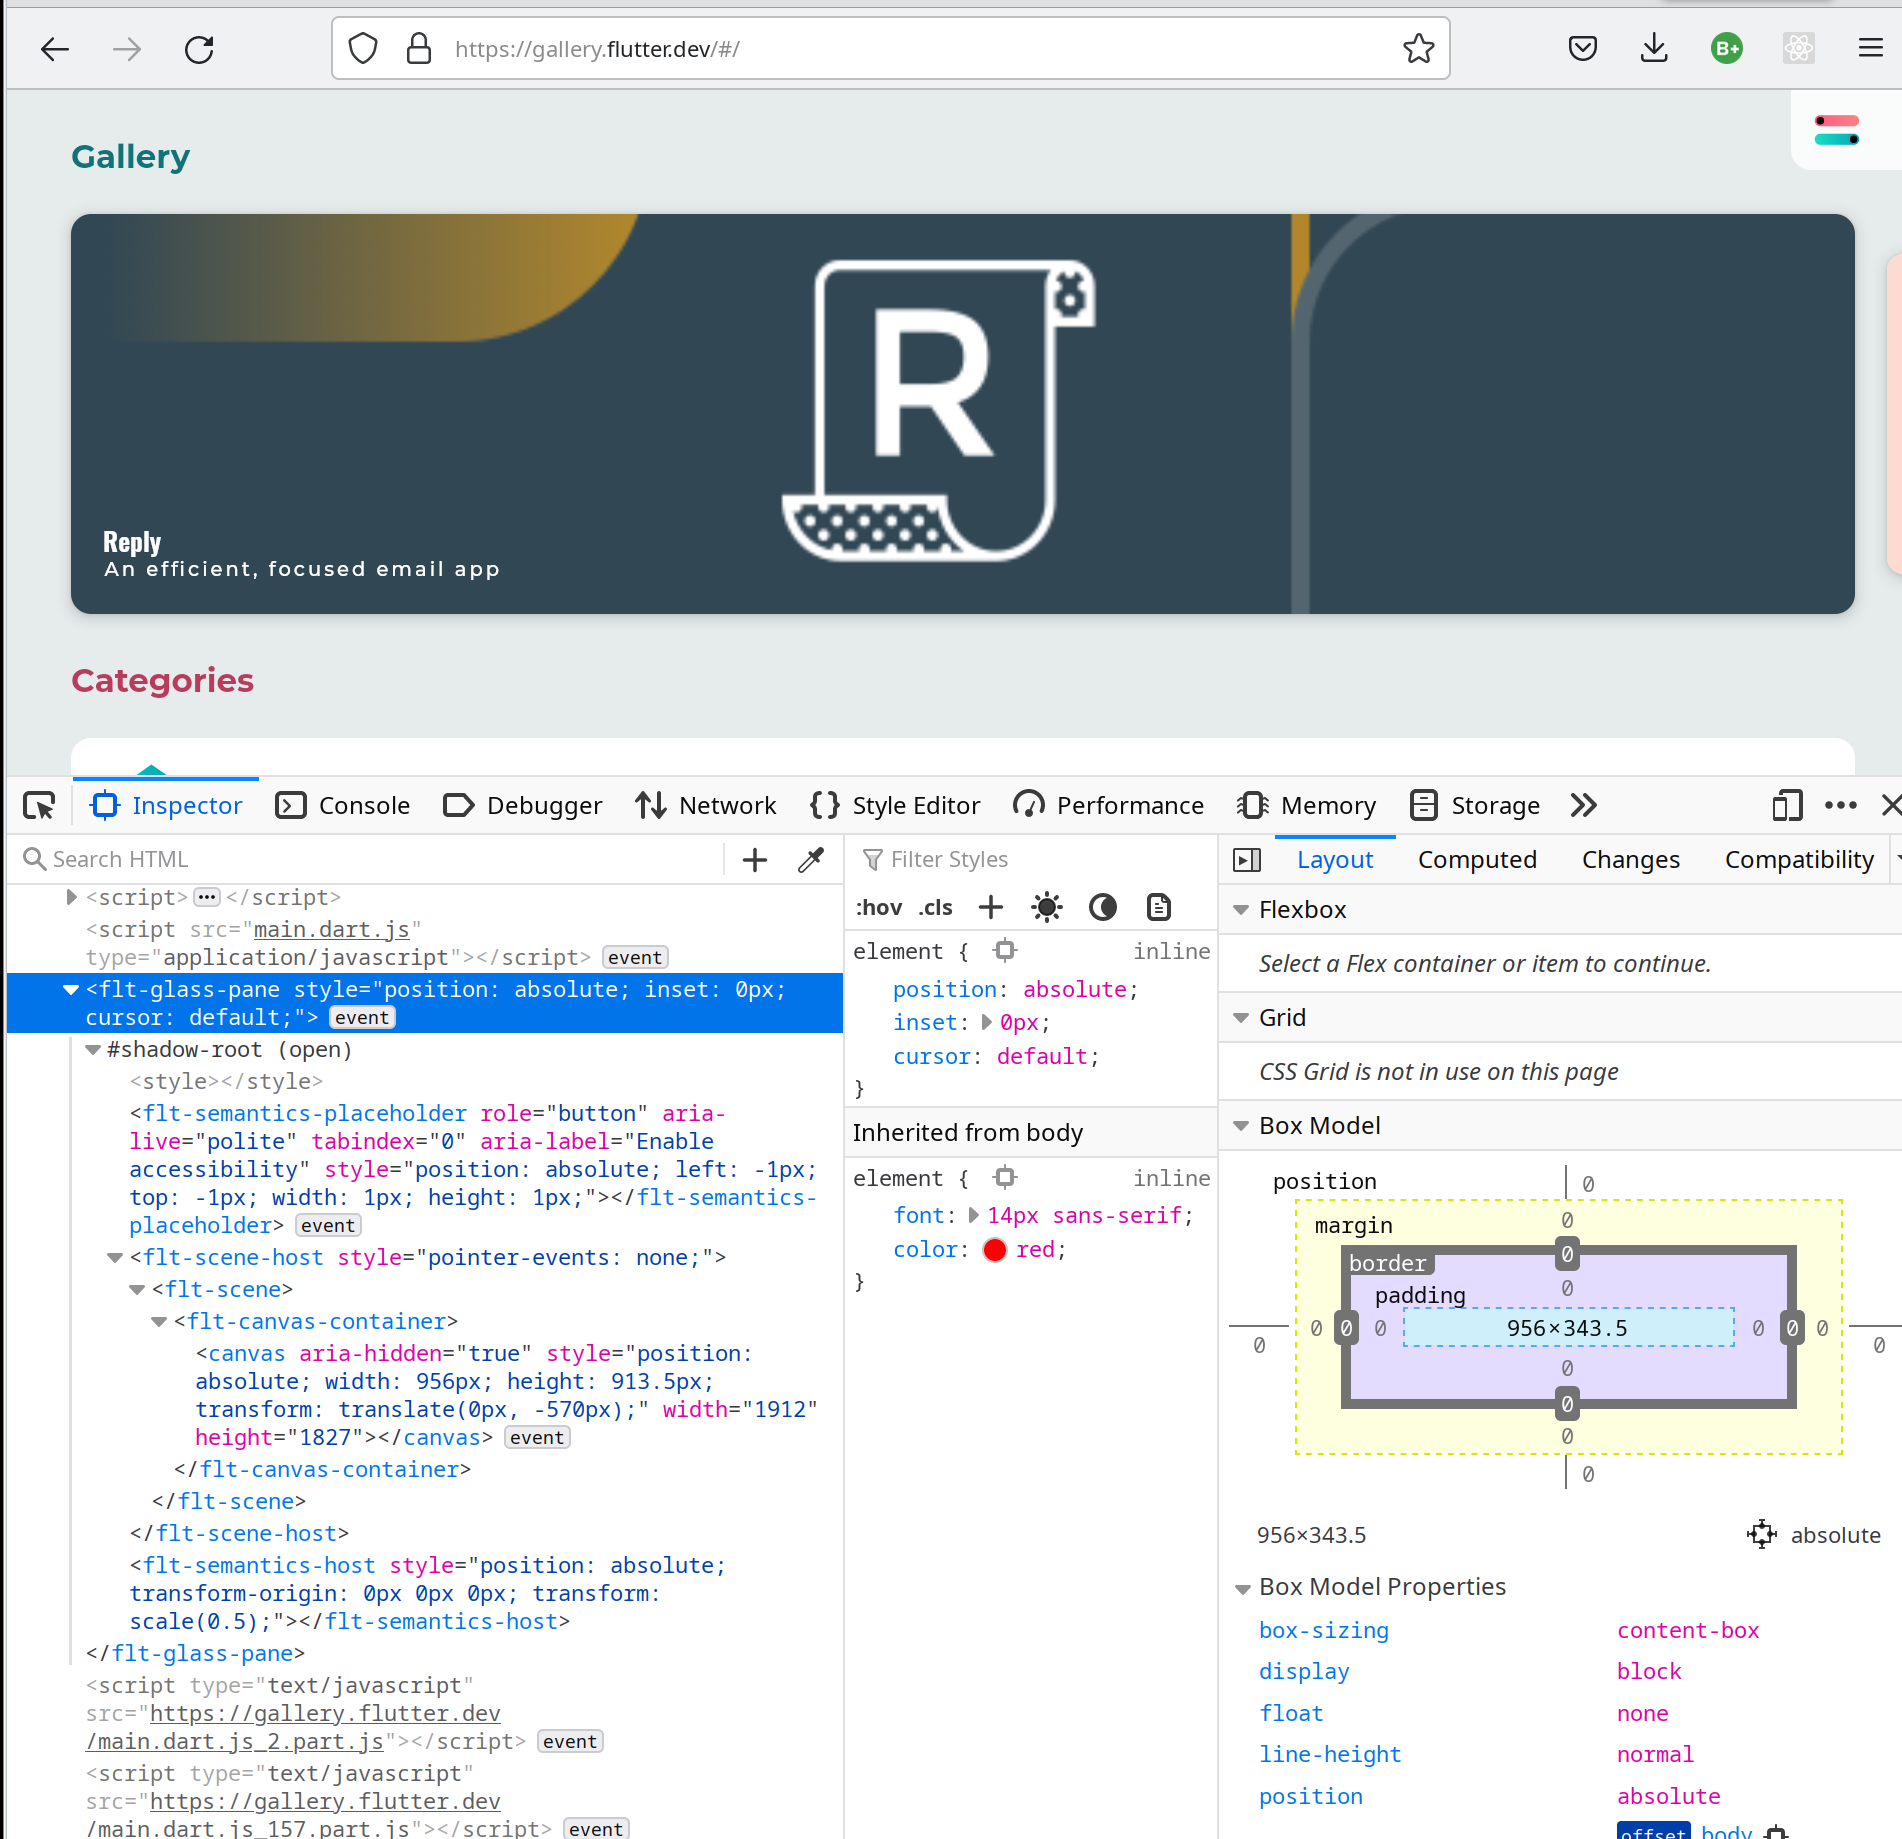Viewport: 1902px width, 1839px height.
Task: Open the Memory tab
Action: [1307, 805]
